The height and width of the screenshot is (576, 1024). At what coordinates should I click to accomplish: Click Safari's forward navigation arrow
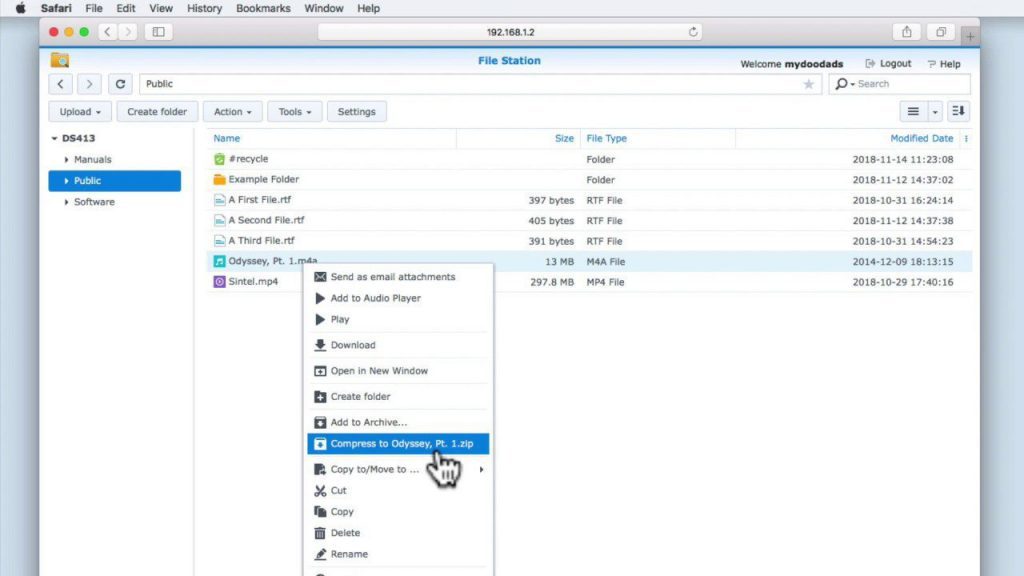[128, 31]
